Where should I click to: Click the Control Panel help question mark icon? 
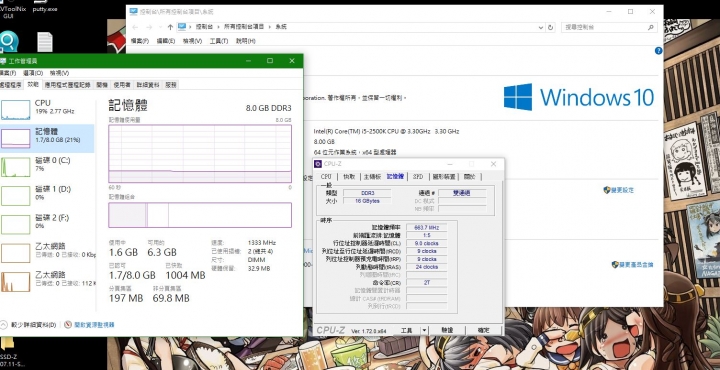click(658, 50)
